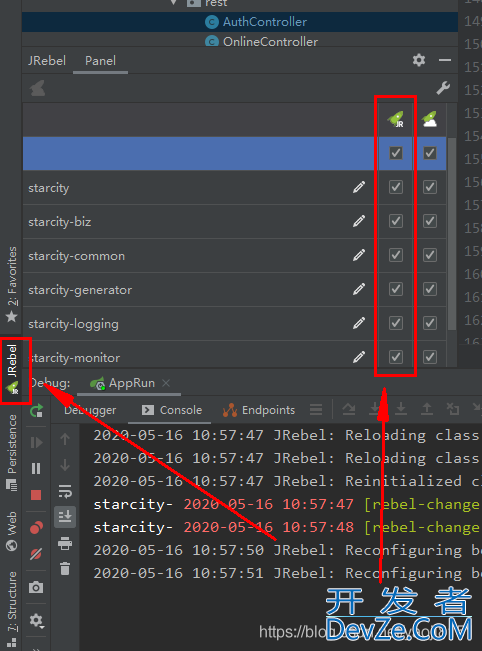The height and width of the screenshot is (651, 482).
Task: Open the Web side tool window
Action: coord(12,531)
